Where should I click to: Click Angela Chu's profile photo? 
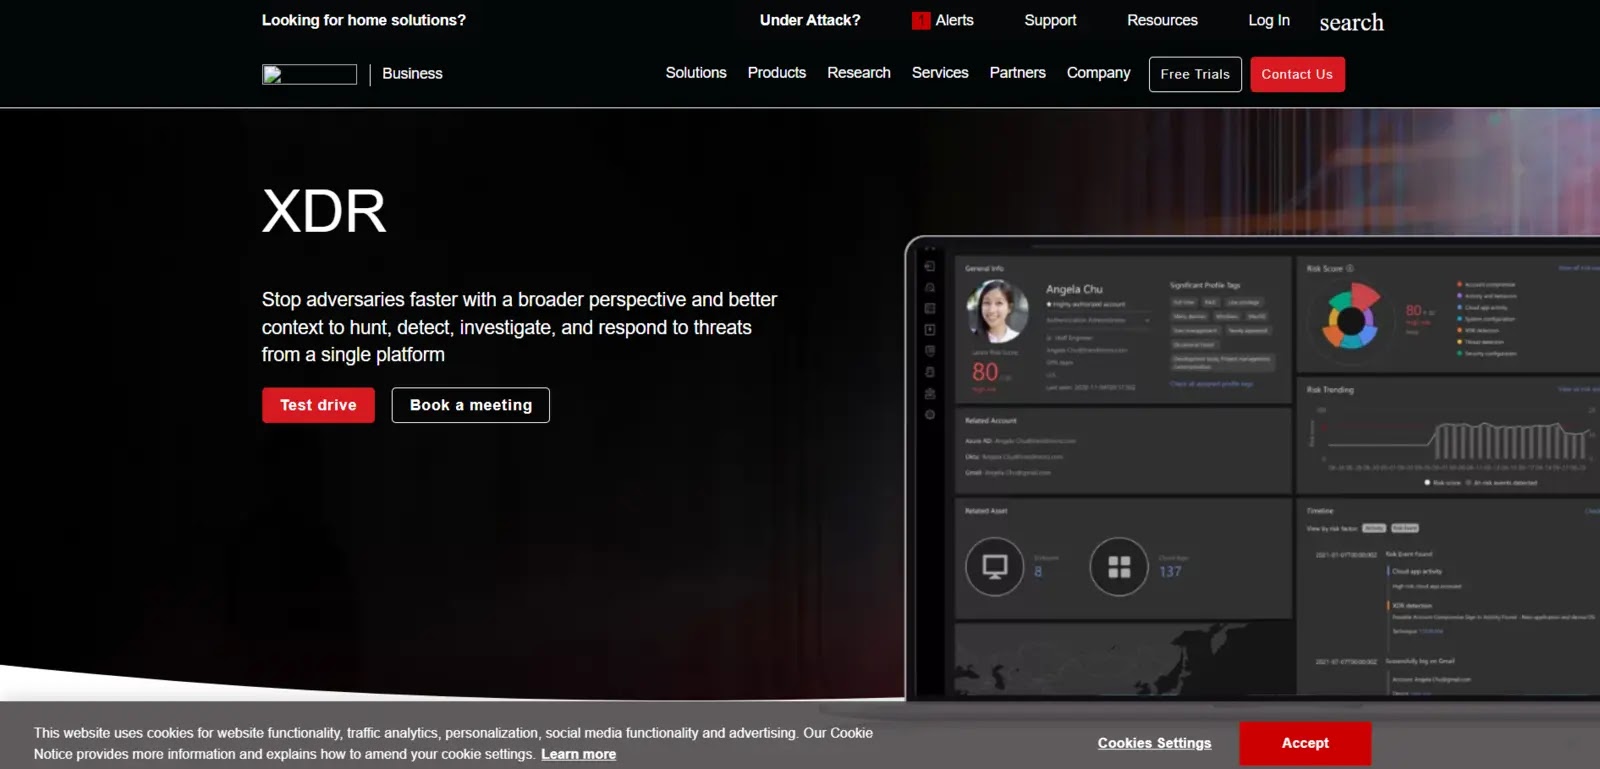point(997,311)
